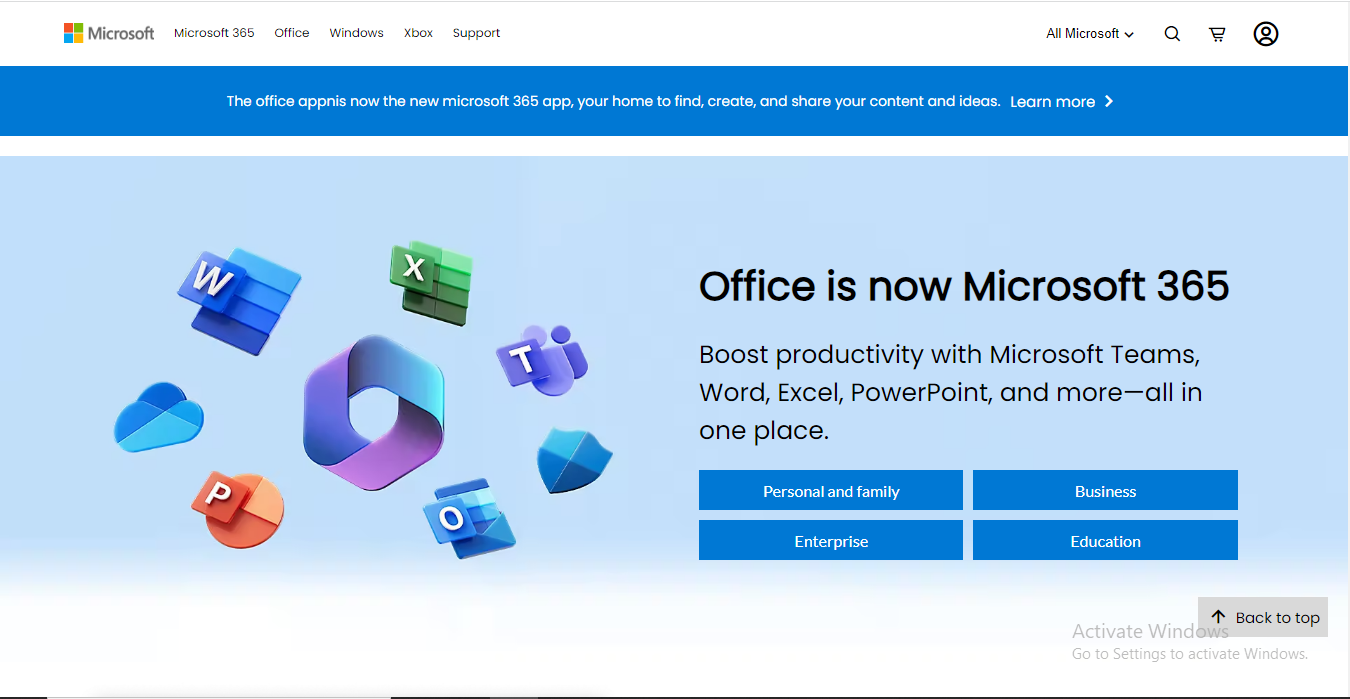This screenshot has width=1350, height=699.
Task: Click the Back to top button
Action: 1263,617
